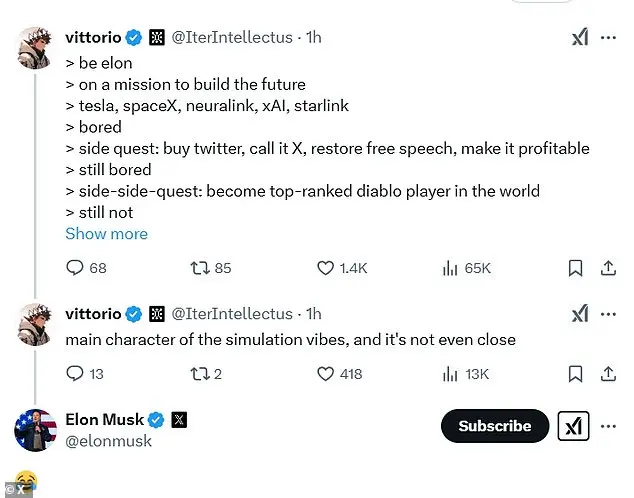Reply to vittorio's first post
634x498 pixels.
coord(75,268)
